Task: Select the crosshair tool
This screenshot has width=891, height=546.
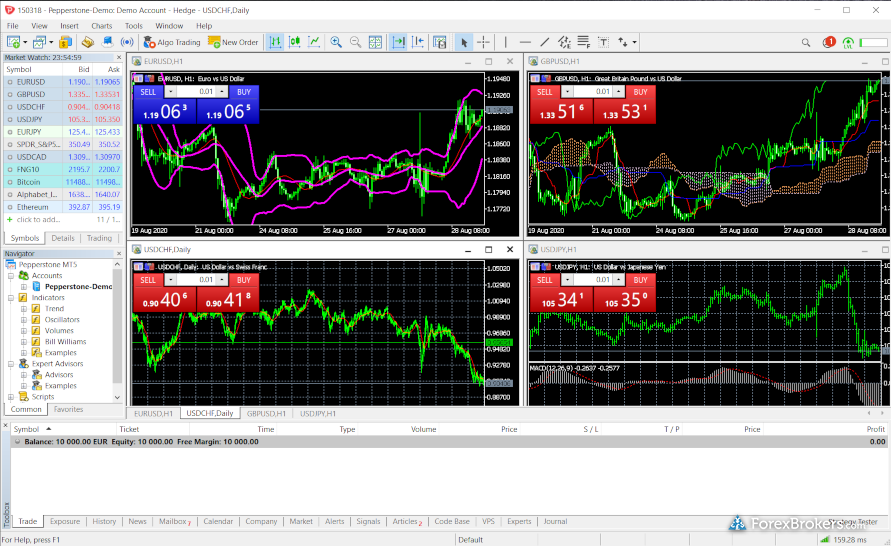Action: click(x=484, y=42)
